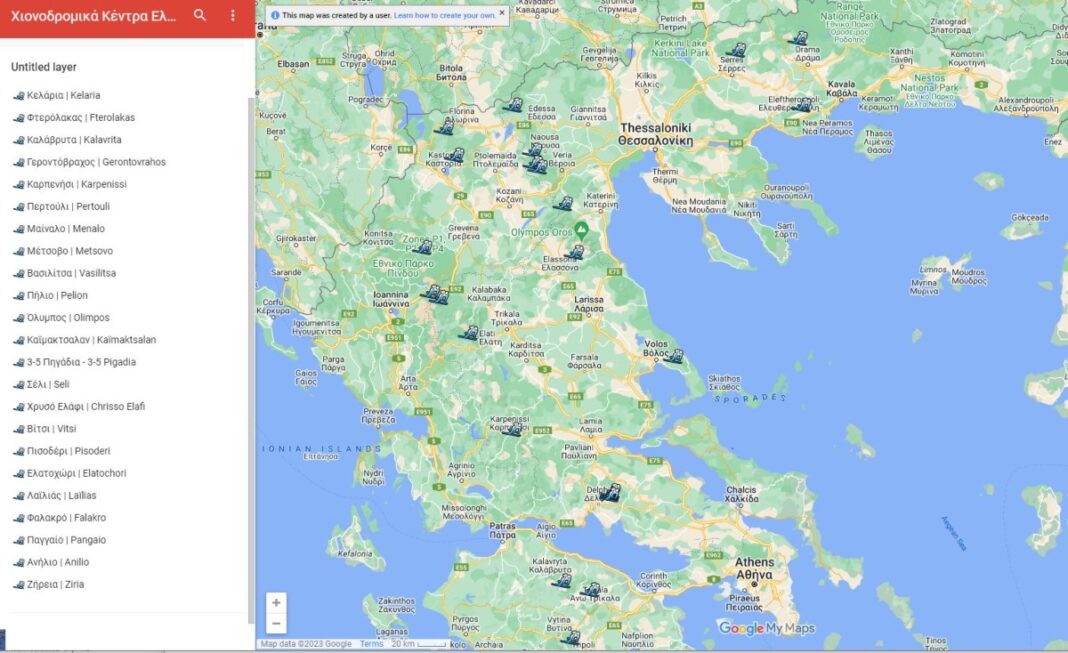Screen dimensions: 1068x653
Task: Open the three-dot overflow menu
Action: [x=232, y=17]
